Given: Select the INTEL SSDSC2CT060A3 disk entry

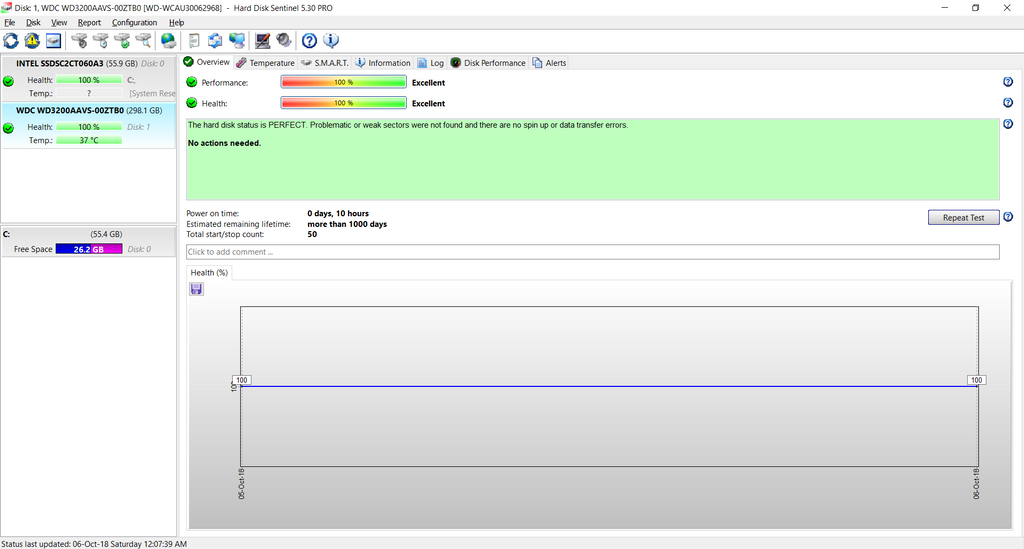Looking at the screenshot, I should 88,78.
